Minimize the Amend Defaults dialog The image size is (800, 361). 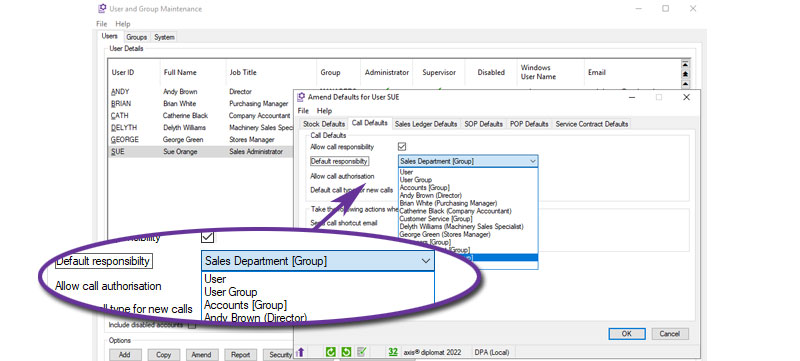(632, 97)
